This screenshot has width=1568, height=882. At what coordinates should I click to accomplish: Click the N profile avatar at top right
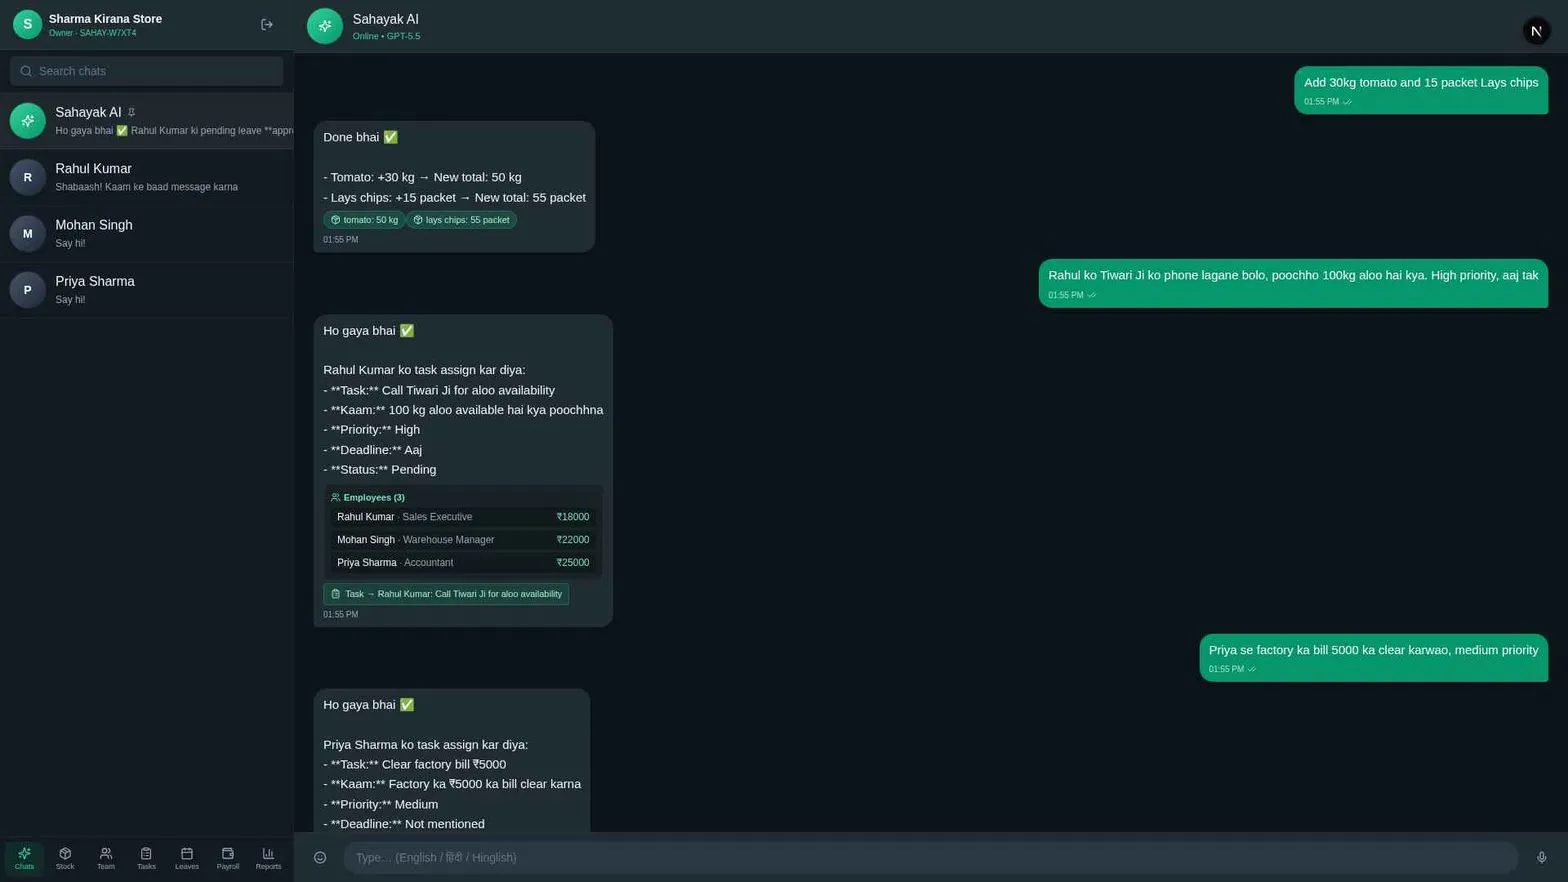[1536, 31]
